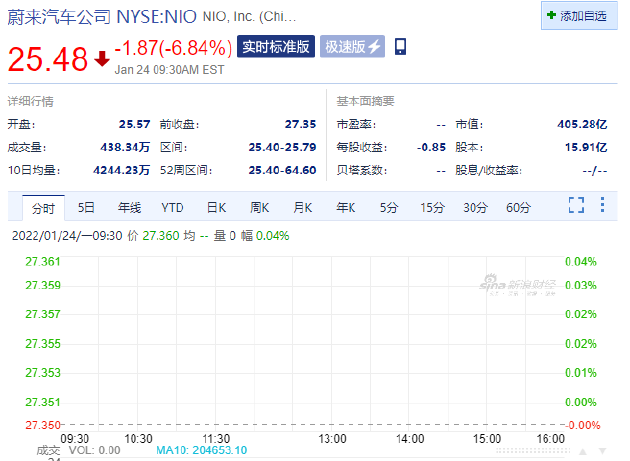Click the 52-week range 25.40-64.60
This screenshot has width=630, height=461.
[x=282, y=170]
